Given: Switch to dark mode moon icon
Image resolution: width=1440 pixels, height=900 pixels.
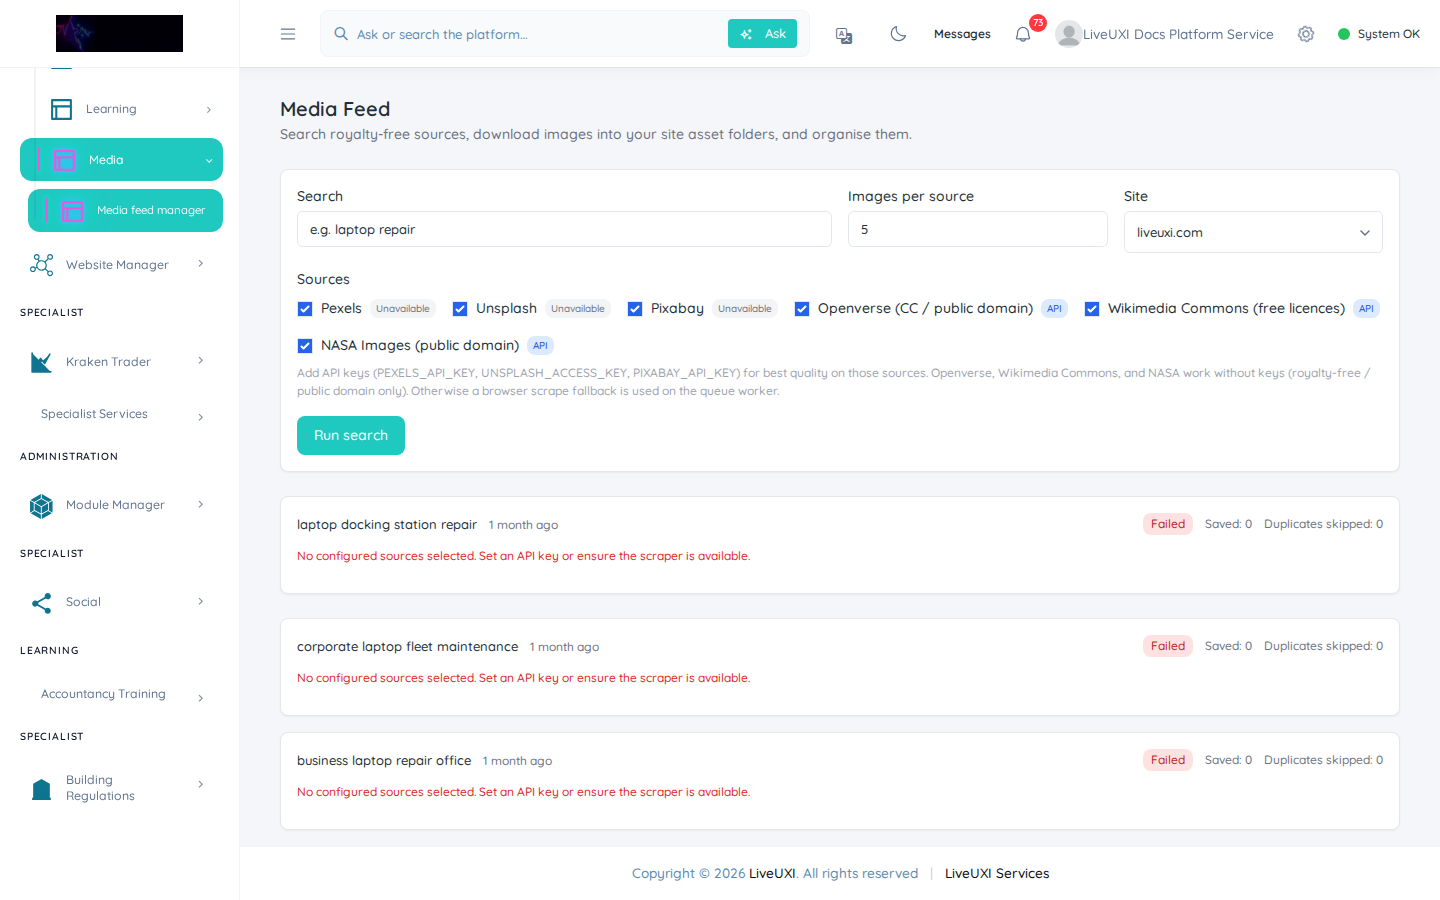Looking at the screenshot, I should [898, 34].
